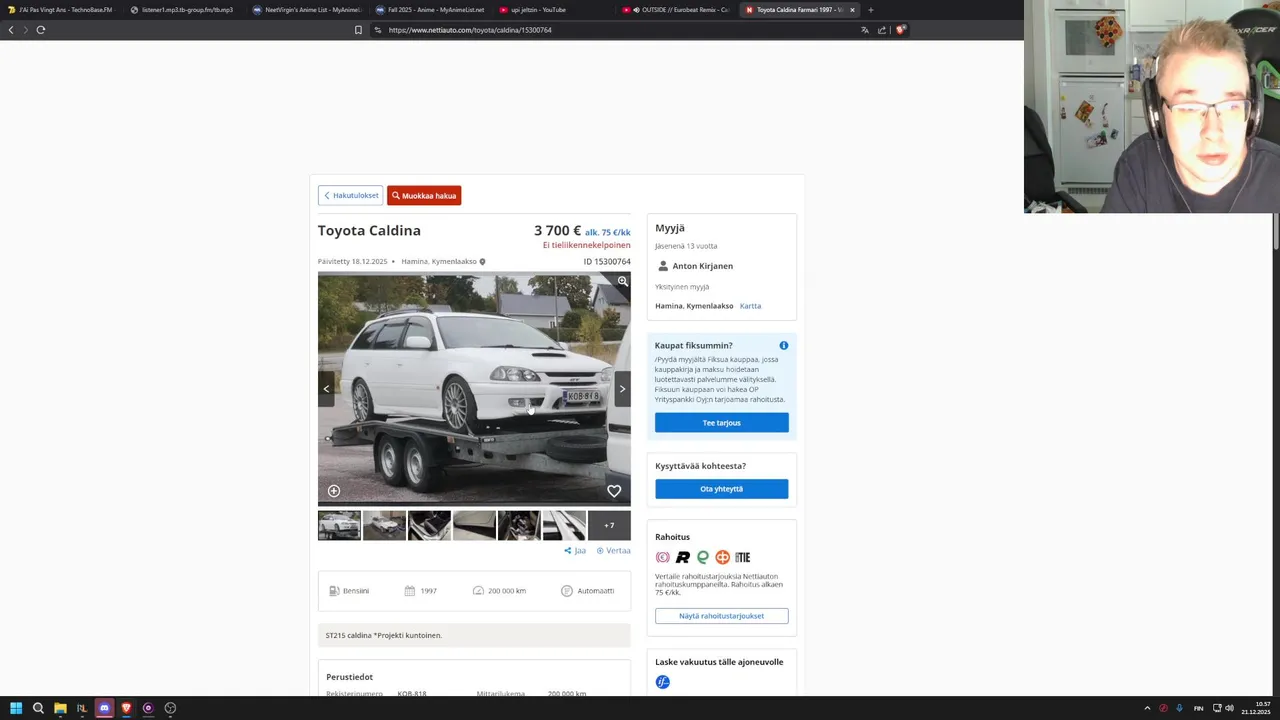Go back with the browser back arrow
This screenshot has width=1280, height=720.
11,30
